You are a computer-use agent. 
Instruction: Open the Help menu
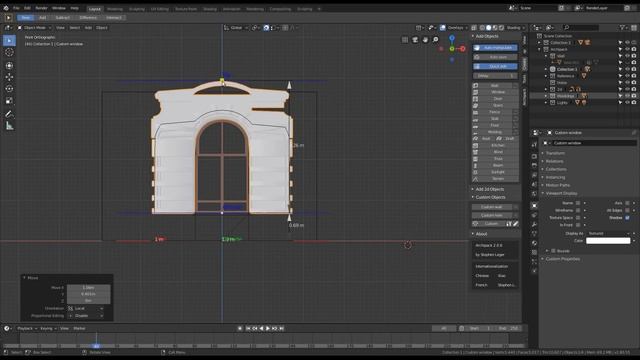coord(74,8)
